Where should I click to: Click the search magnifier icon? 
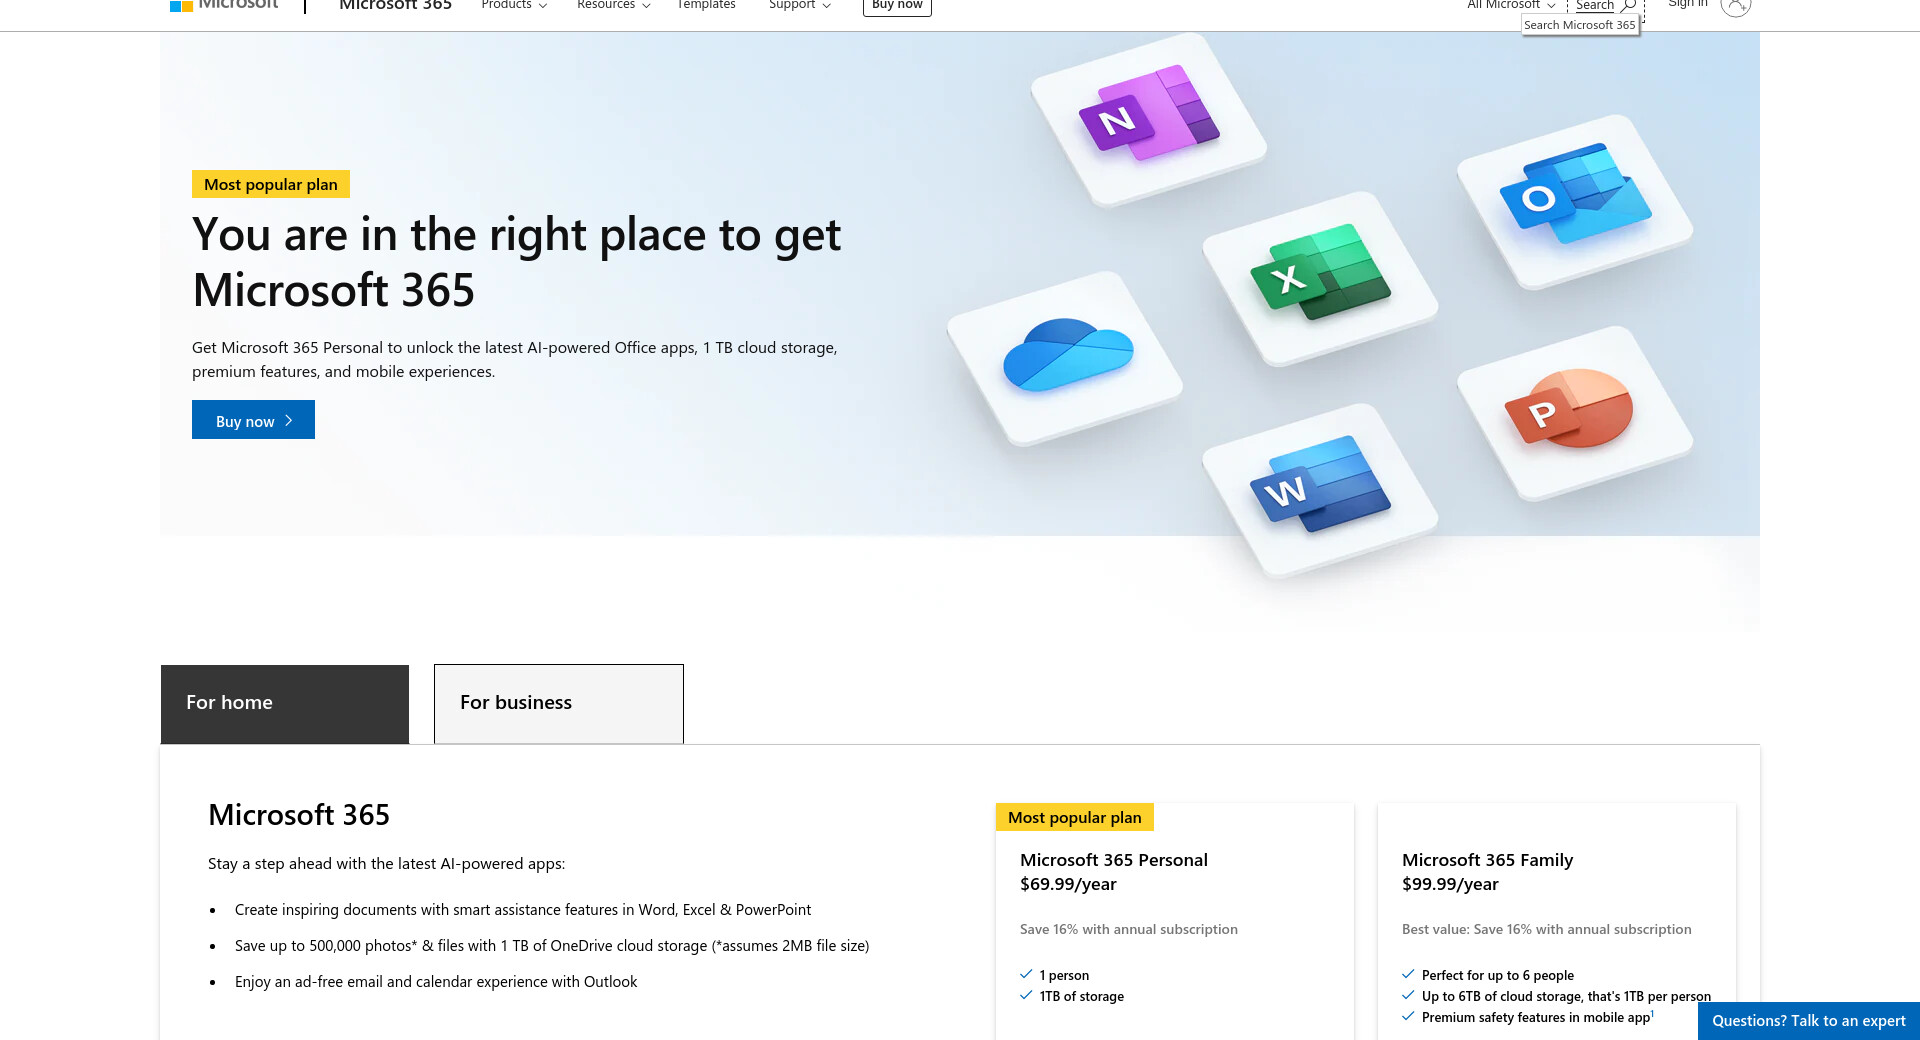pos(1628,5)
